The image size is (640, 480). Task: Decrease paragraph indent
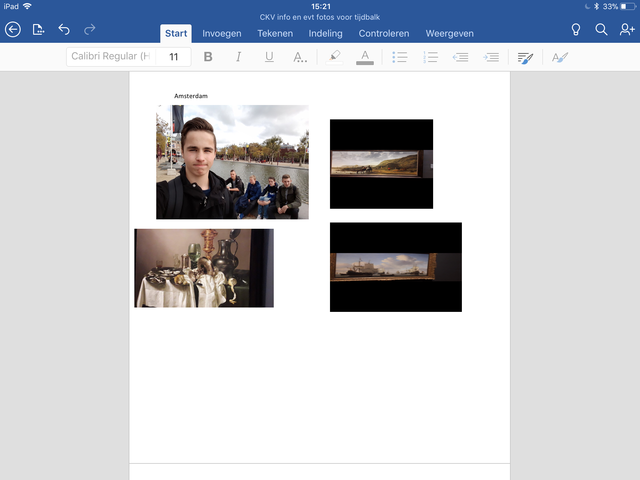(460, 57)
